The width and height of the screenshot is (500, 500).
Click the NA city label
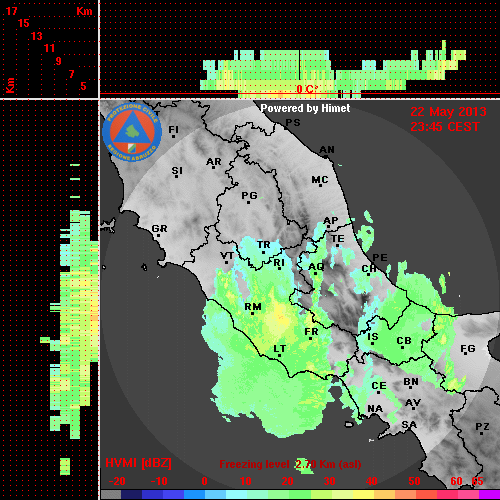(375, 409)
